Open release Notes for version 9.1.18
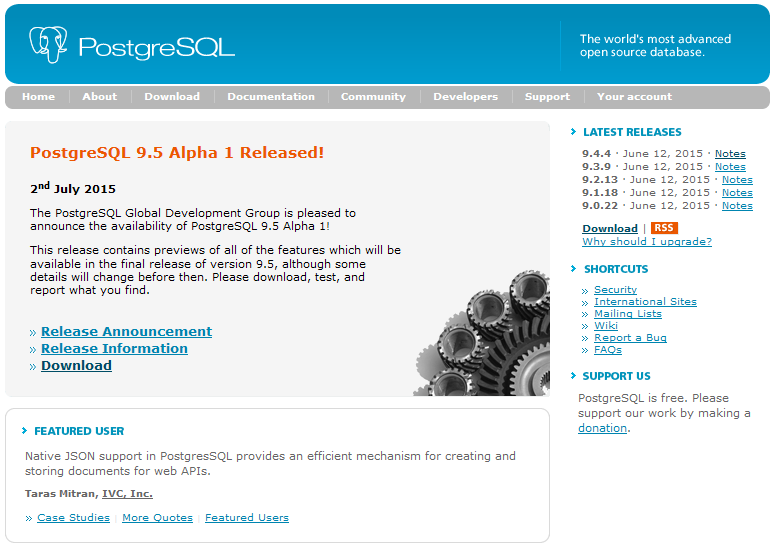The image size is (776, 560). pos(737,192)
